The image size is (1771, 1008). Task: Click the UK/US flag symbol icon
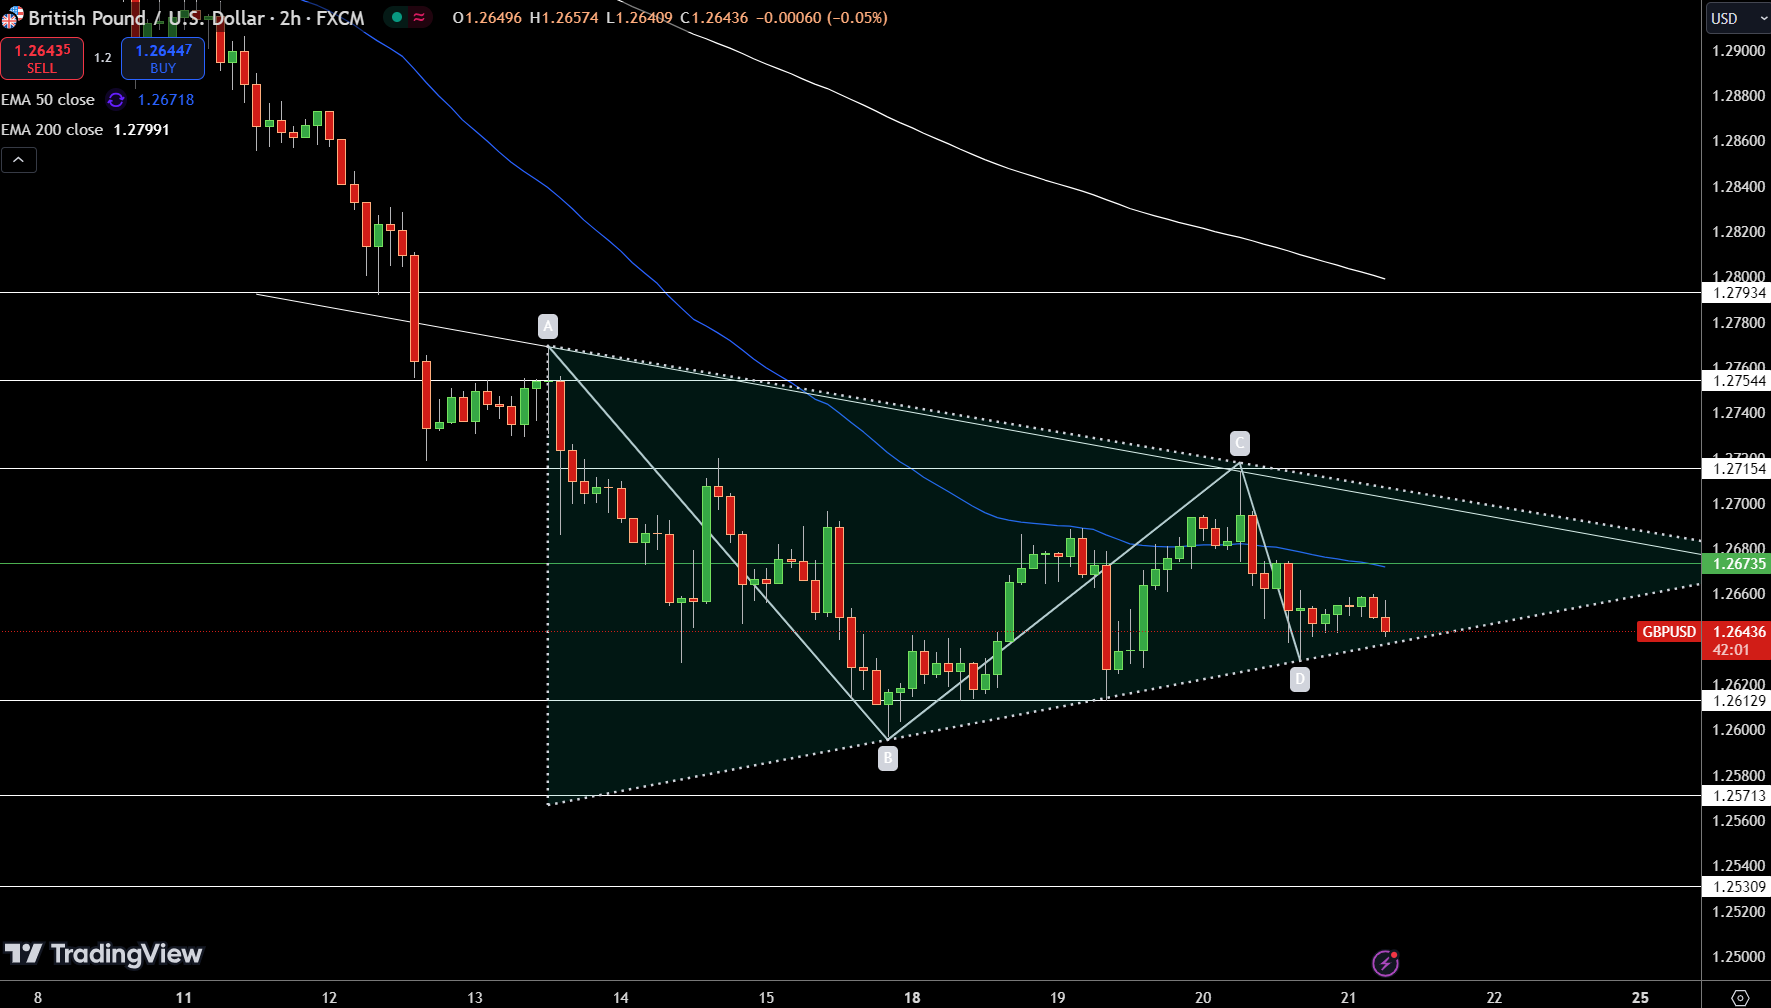tap(12, 17)
